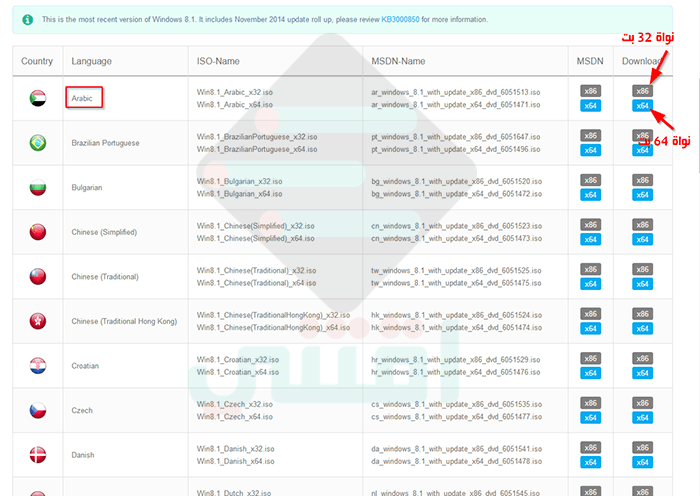Download Chinese (Simplified) x64 ISO
The image size is (700, 496).
(642, 239)
